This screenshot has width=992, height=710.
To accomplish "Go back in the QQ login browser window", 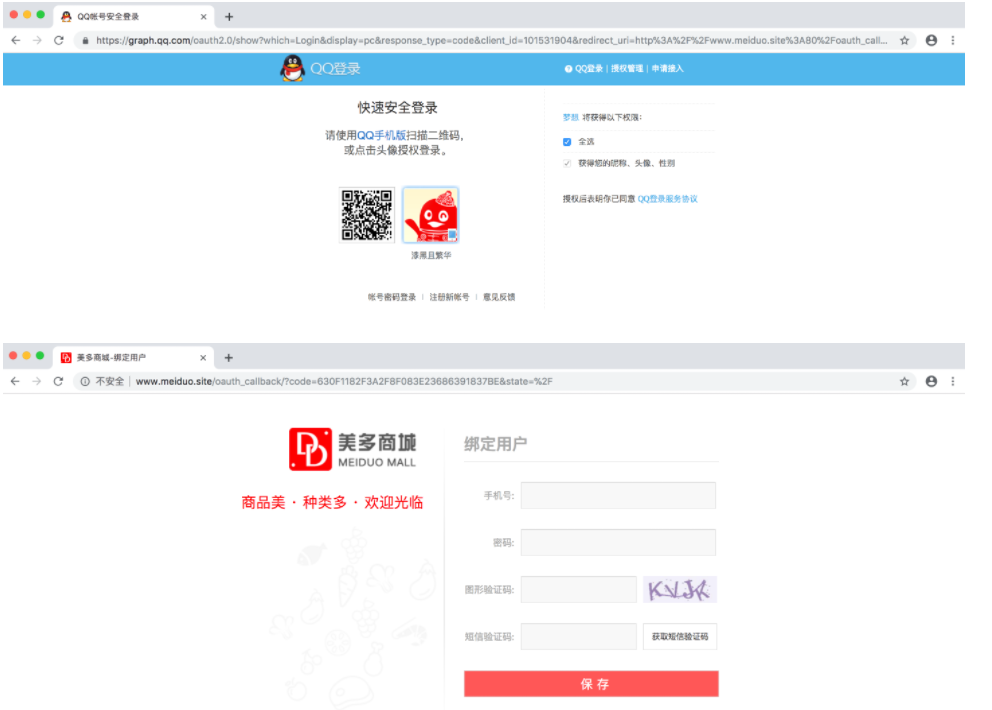I will (16, 40).
